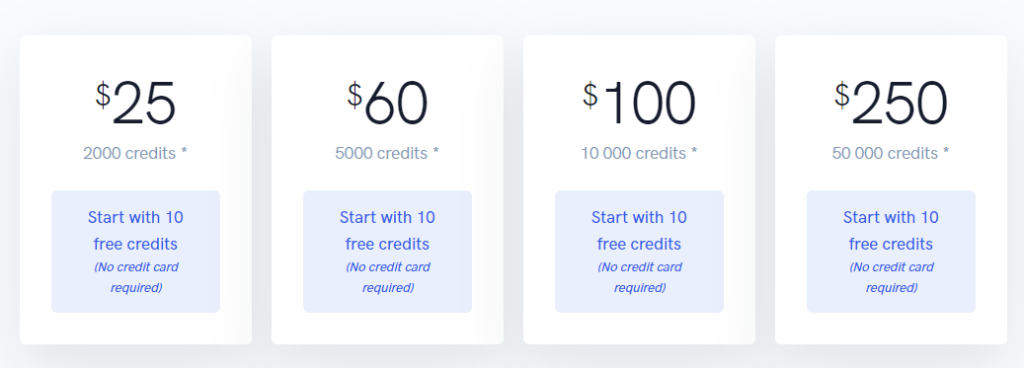Viewport: 1024px width, 368px height.
Task: Click "No credit card required" under $25 plan
Action: click(x=136, y=277)
